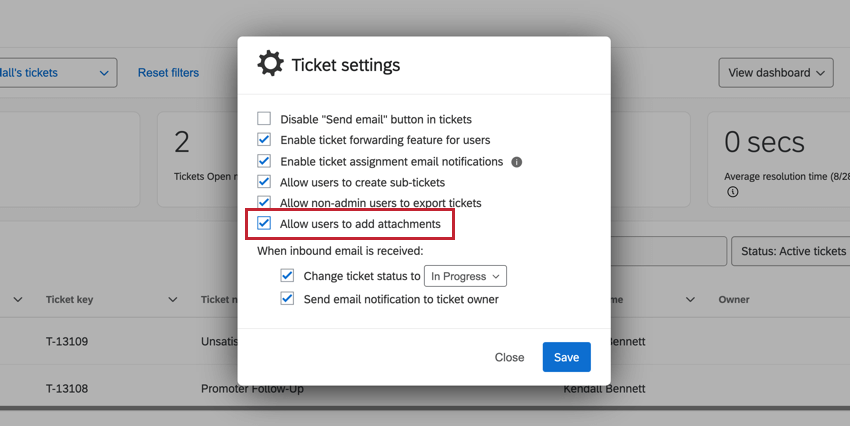Open ticket T-13109 row
Screen dimensions: 850x426
tap(68, 342)
